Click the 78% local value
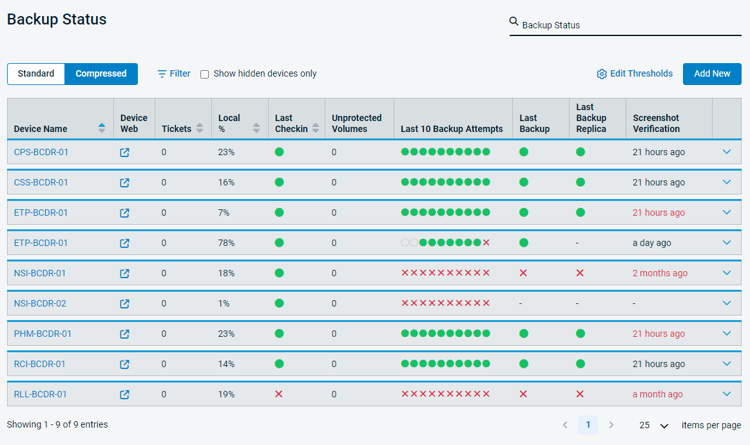The height and width of the screenshot is (445, 750). (x=226, y=243)
